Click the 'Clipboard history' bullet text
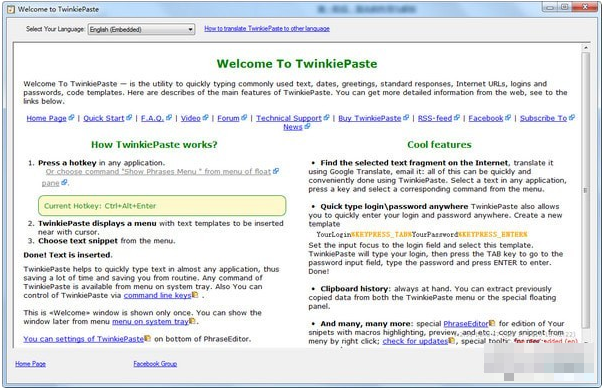The width and height of the screenshot is (603, 388). [354, 289]
